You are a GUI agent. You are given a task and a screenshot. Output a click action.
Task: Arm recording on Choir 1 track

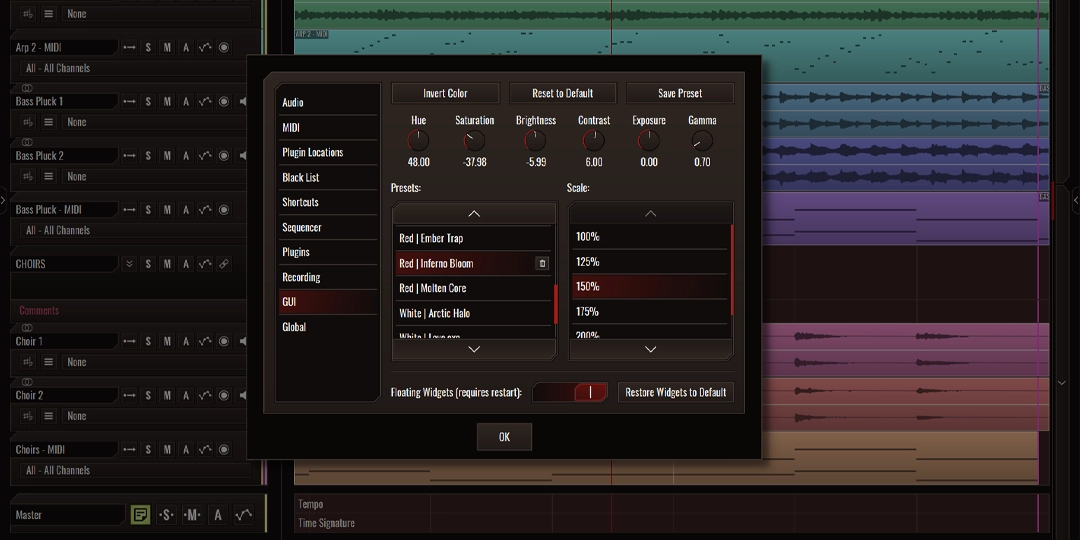click(224, 341)
